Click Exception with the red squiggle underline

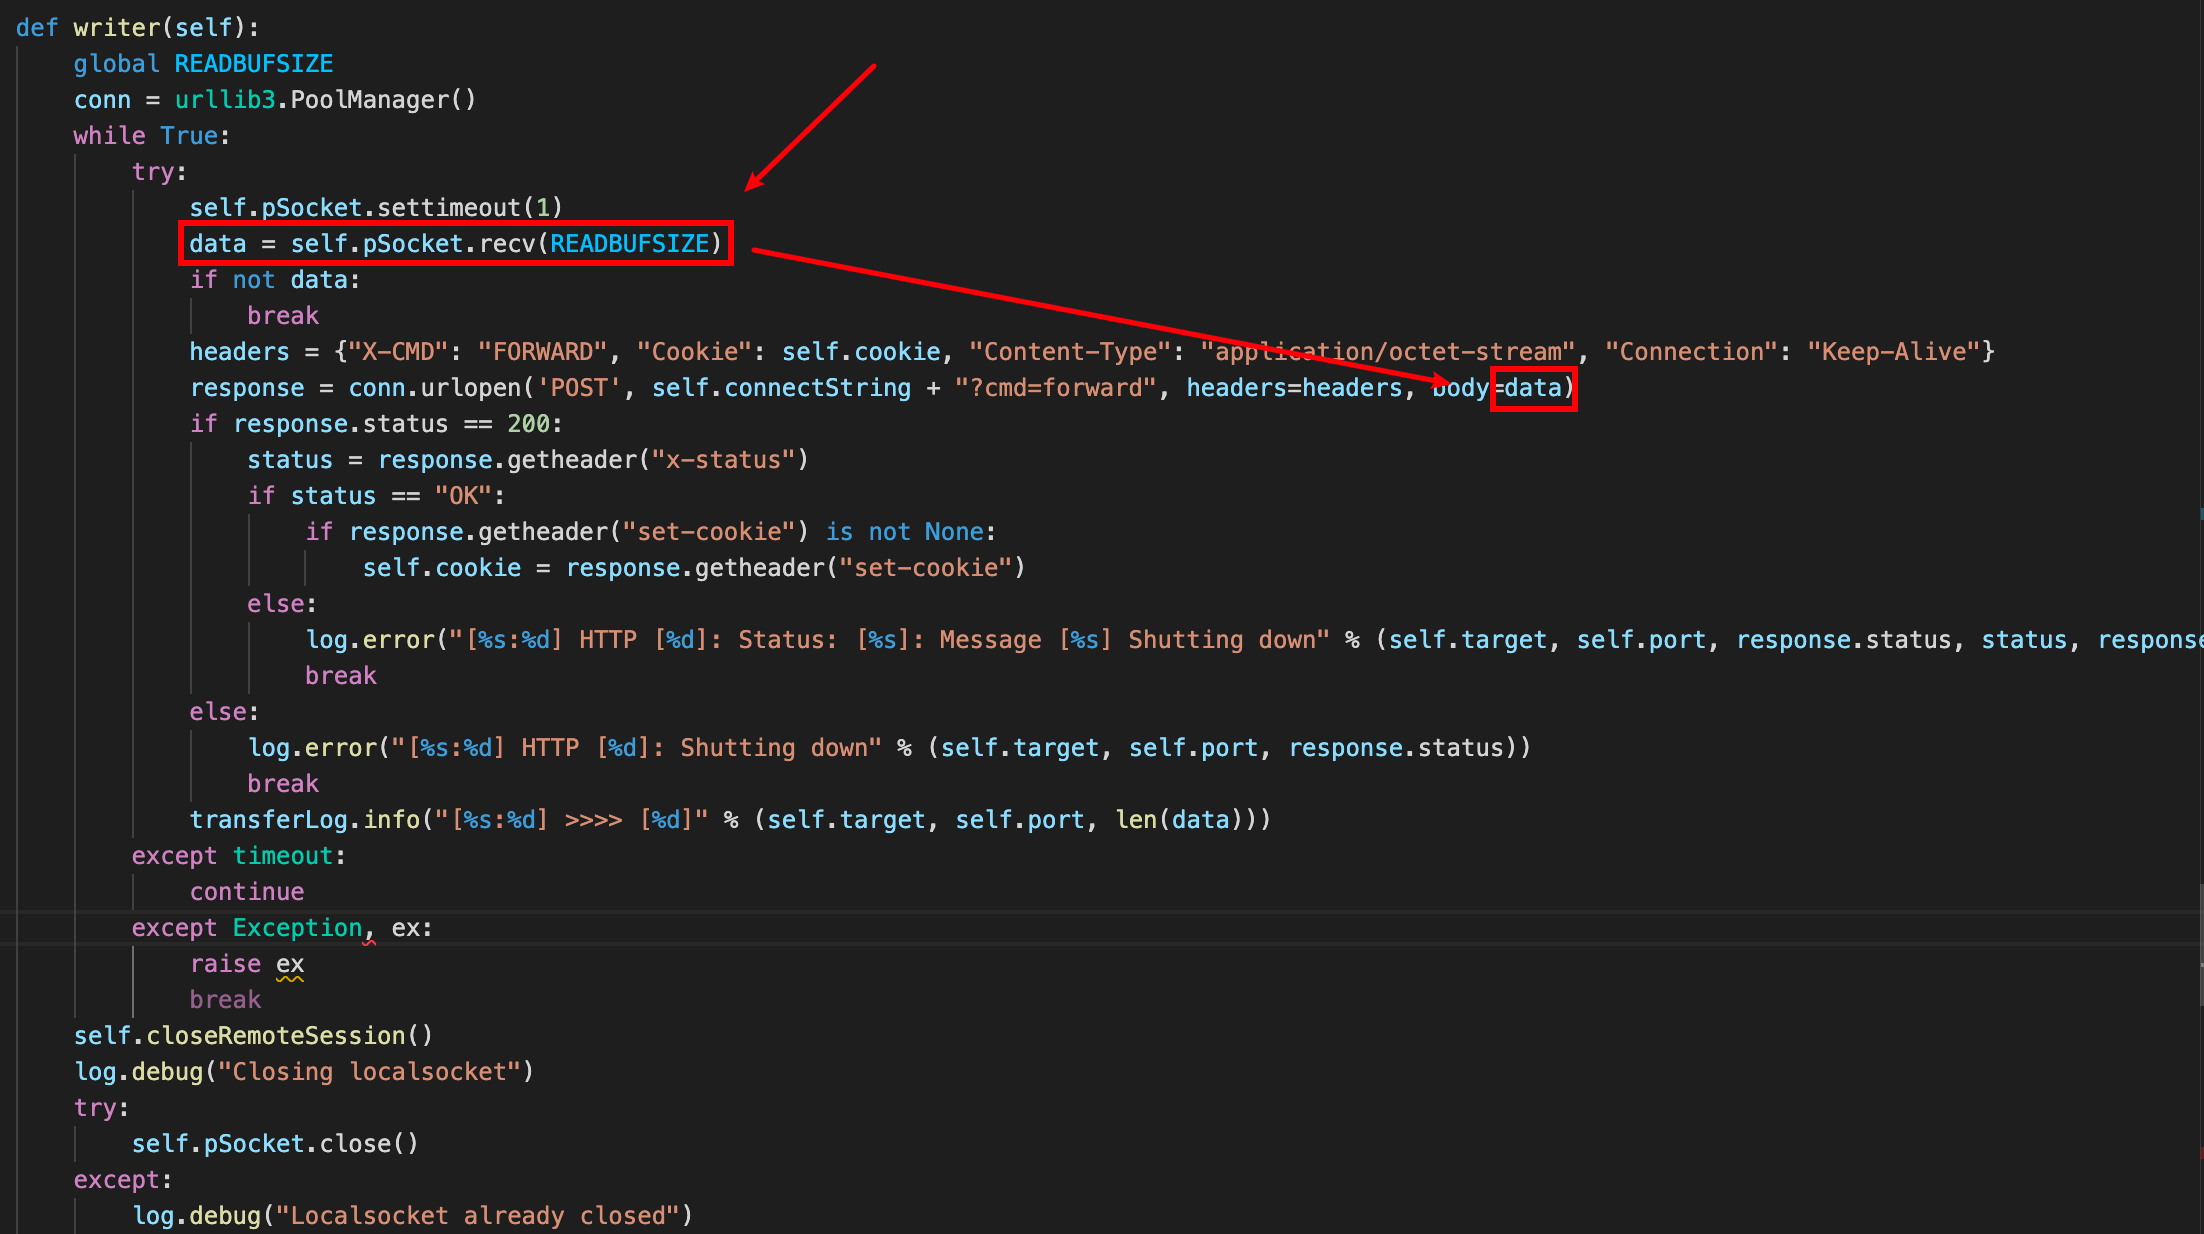coord(297,928)
